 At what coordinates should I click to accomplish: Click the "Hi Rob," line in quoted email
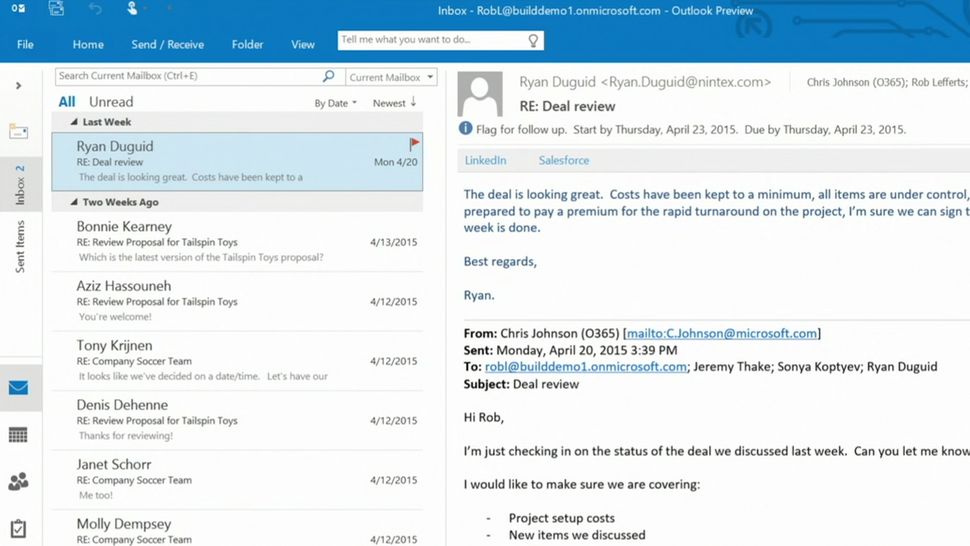coord(484,417)
